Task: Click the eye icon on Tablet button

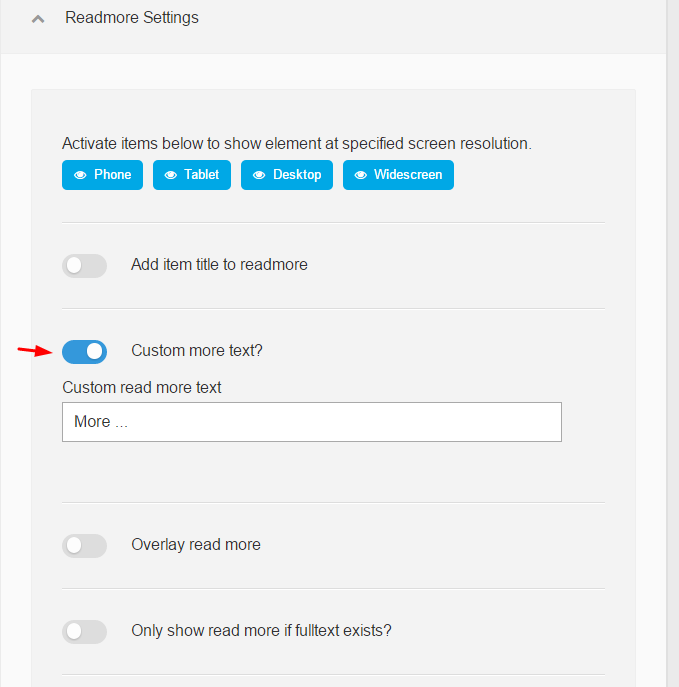Action: (170, 175)
